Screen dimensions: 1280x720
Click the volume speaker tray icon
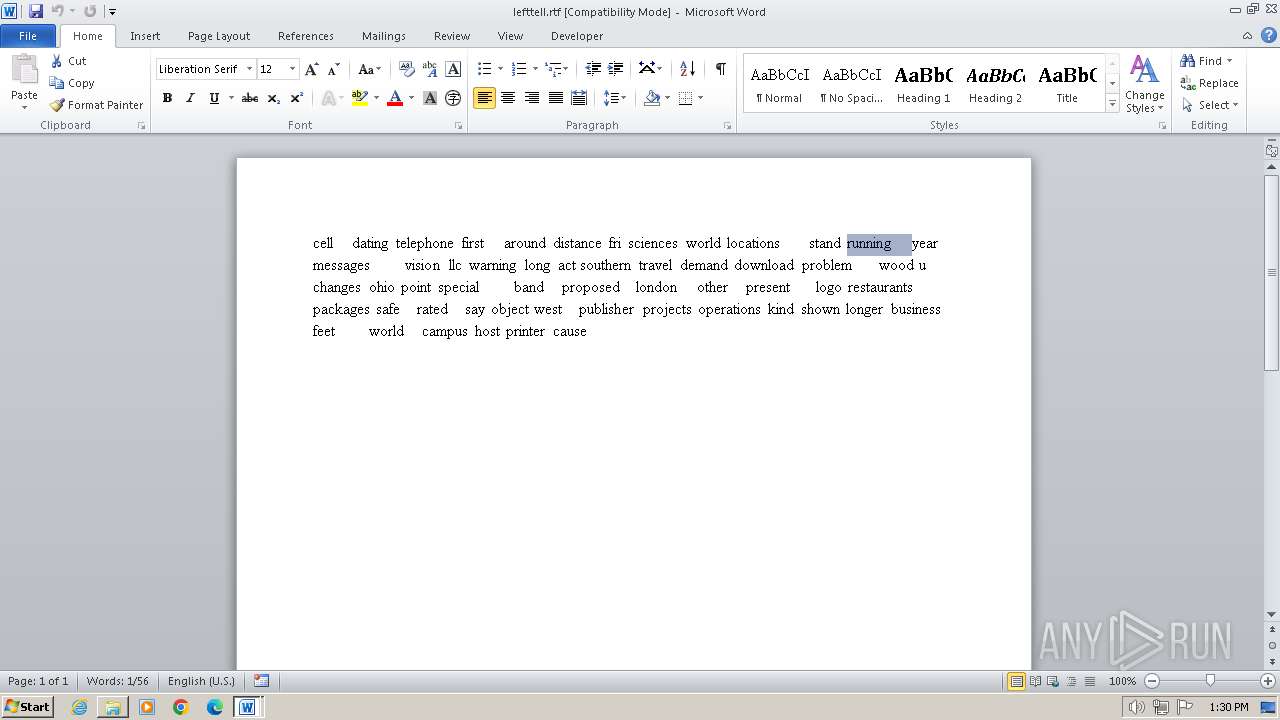(1137, 707)
